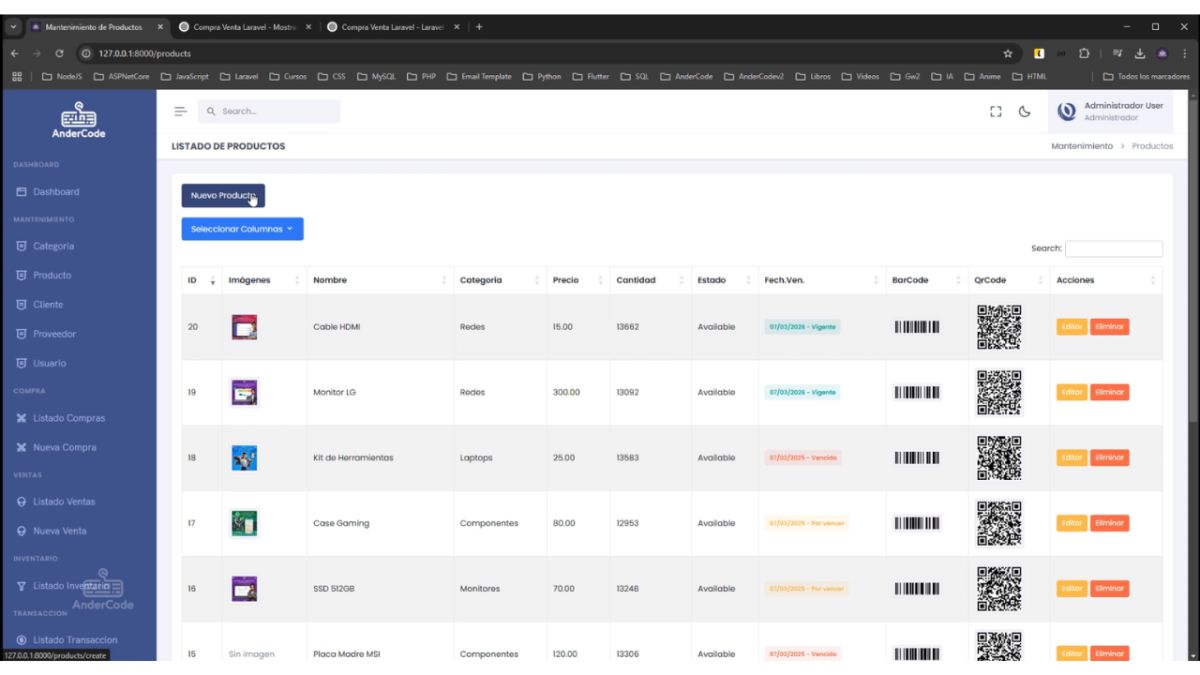Click the QR code of Cable HDMI
Screen dimensions: 1200x675
(x=998, y=327)
